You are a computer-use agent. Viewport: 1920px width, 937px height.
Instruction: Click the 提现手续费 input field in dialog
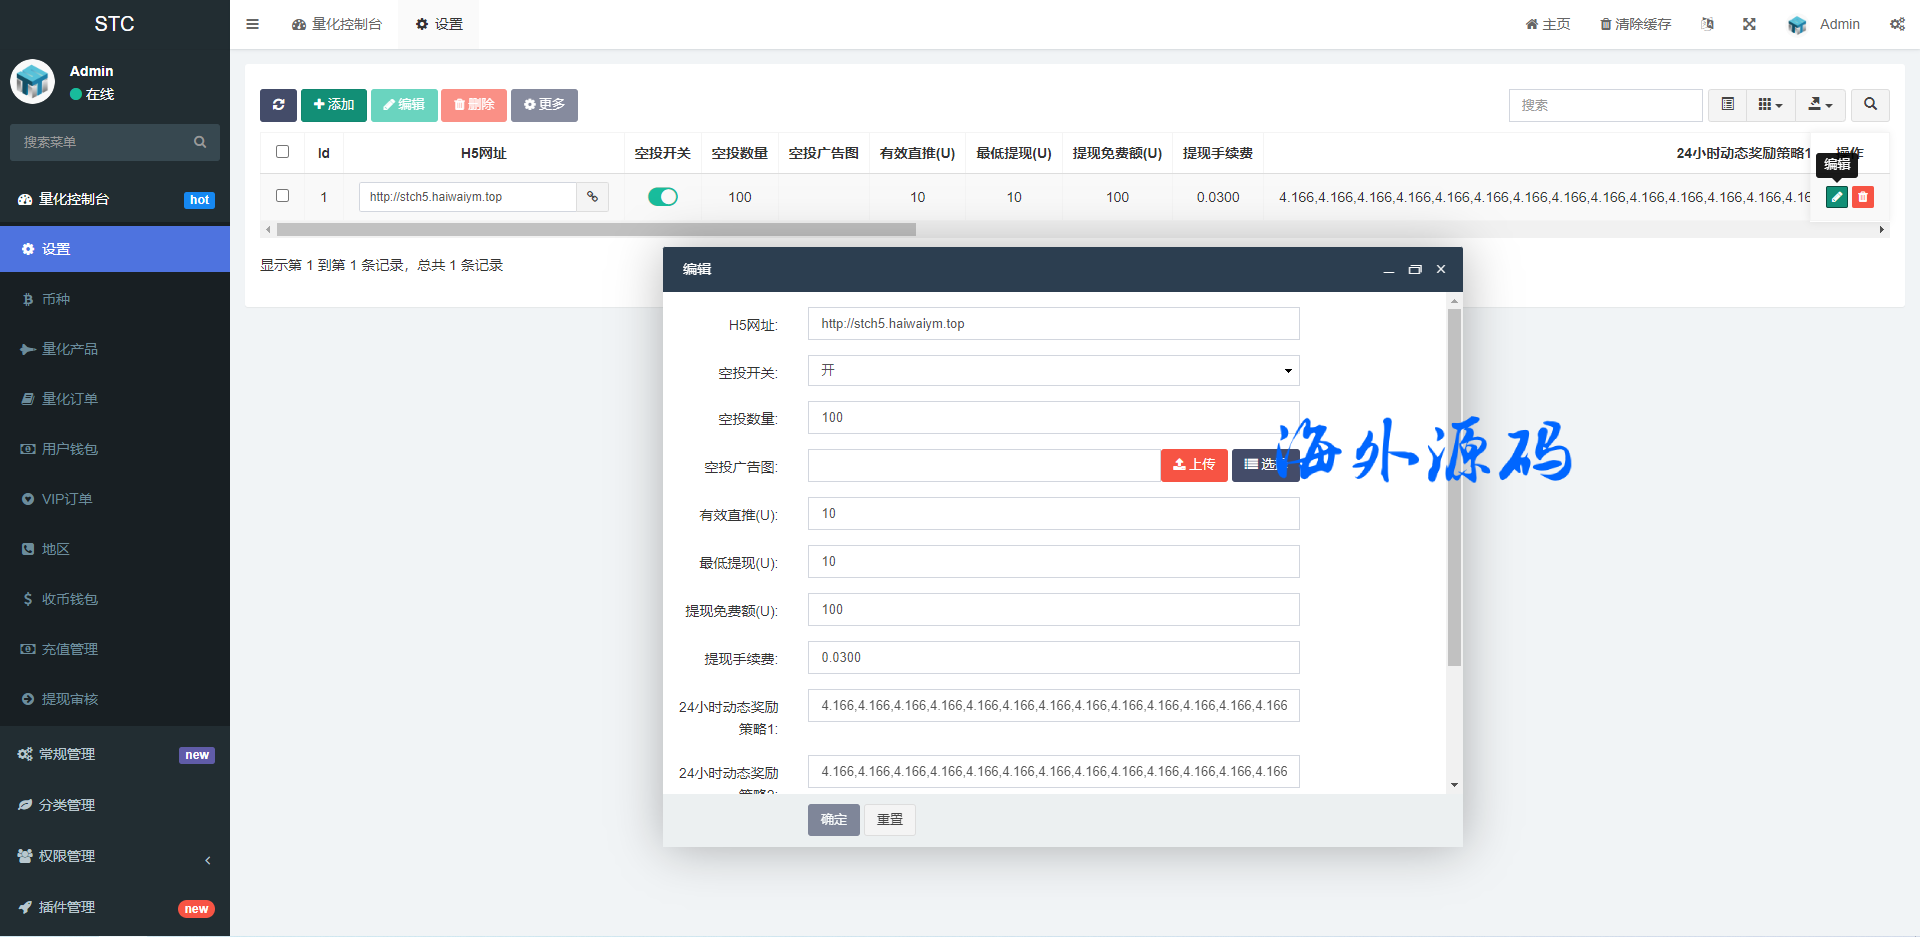(1053, 658)
